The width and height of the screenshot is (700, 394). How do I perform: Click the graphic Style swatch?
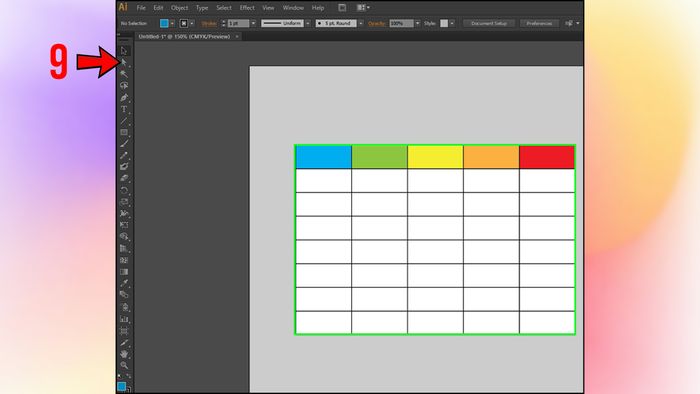pyautogui.click(x=444, y=23)
